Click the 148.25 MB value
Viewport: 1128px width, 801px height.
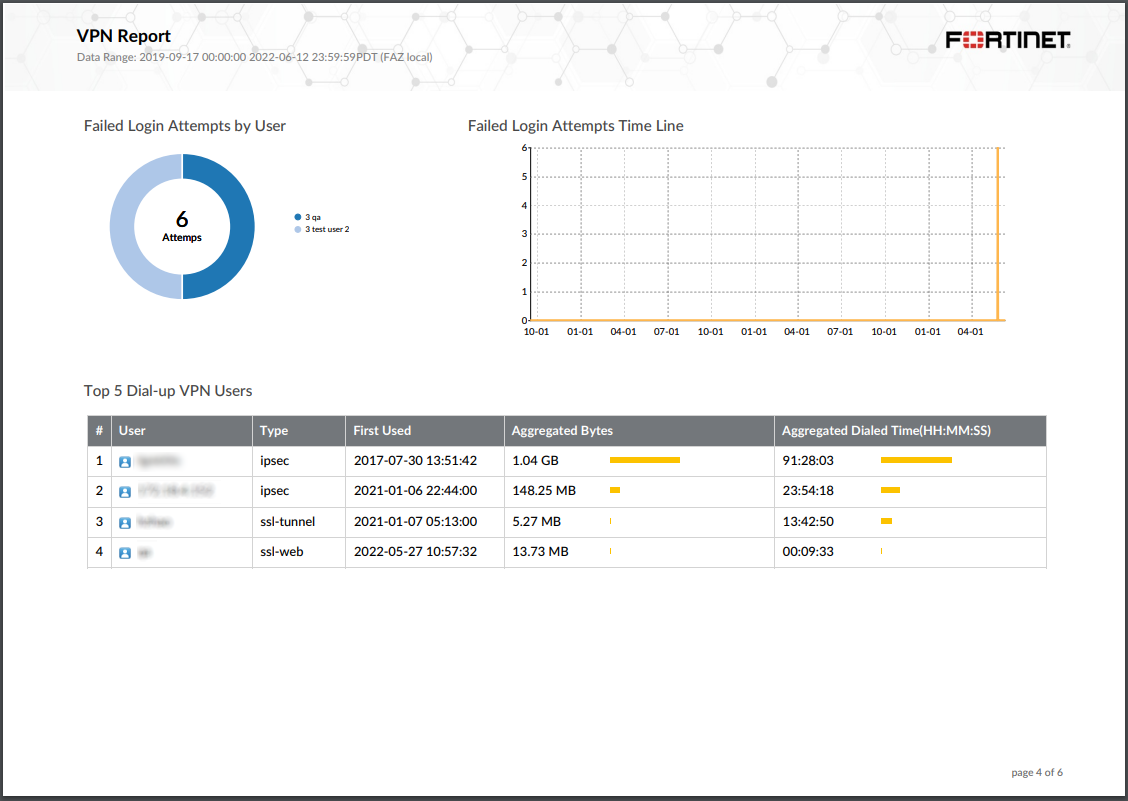[x=544, y=491]
